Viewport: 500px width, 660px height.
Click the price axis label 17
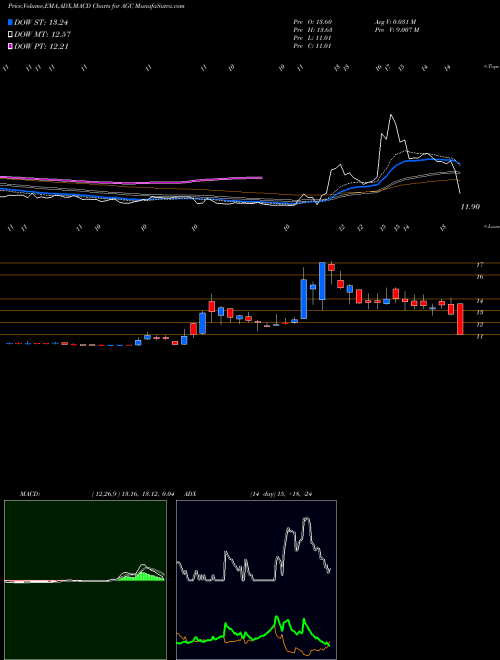click(479, 265)
